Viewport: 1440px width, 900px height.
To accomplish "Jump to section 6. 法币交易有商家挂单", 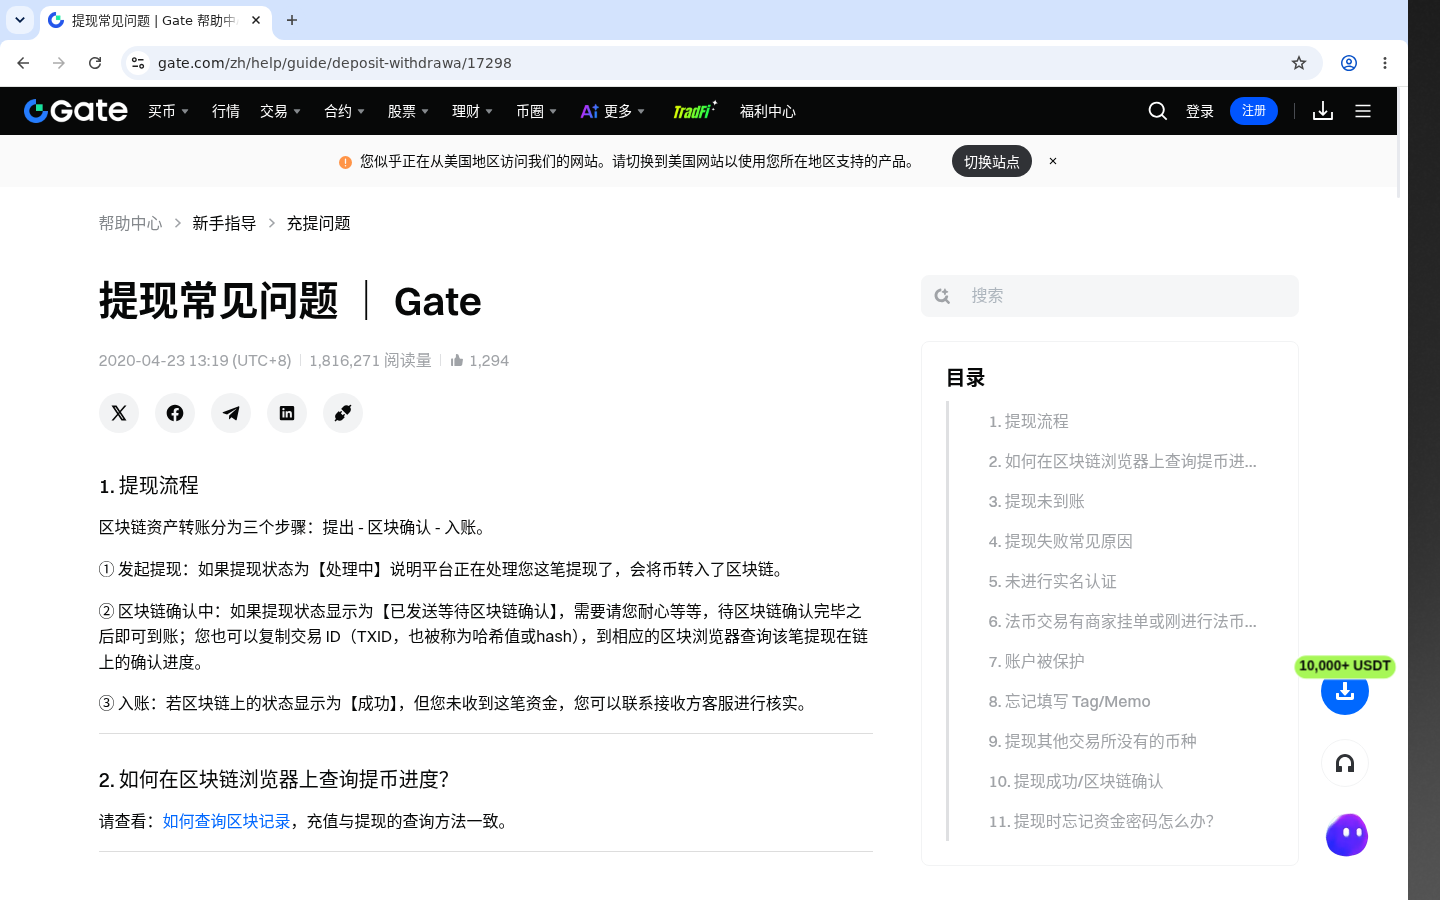I will [1122, 621].
